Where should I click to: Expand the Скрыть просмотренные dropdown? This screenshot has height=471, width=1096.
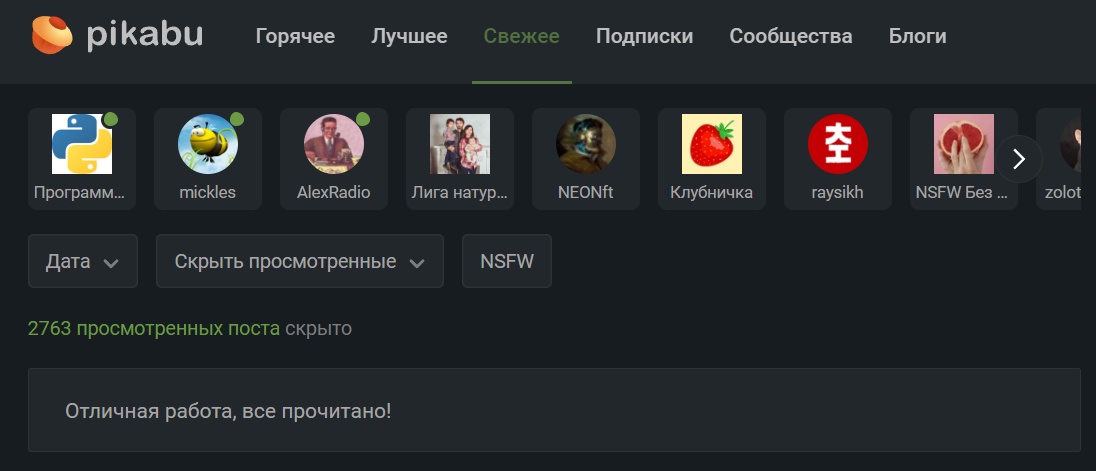pyautogui.click(x=300, y=261)
